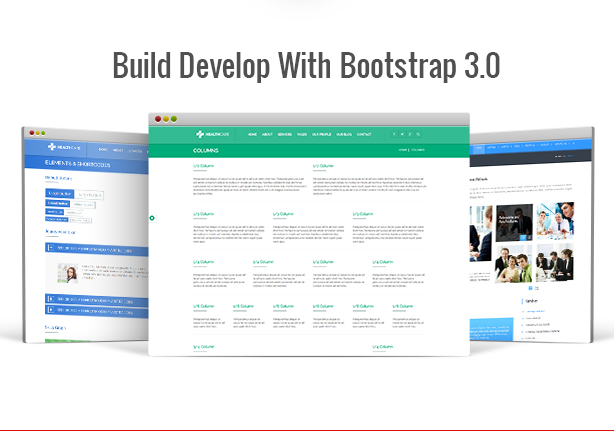Click the HealthCare logo in green header
The width and height of the screenshot is (614, 431).
pyautogui.click(x=213, y=133)
